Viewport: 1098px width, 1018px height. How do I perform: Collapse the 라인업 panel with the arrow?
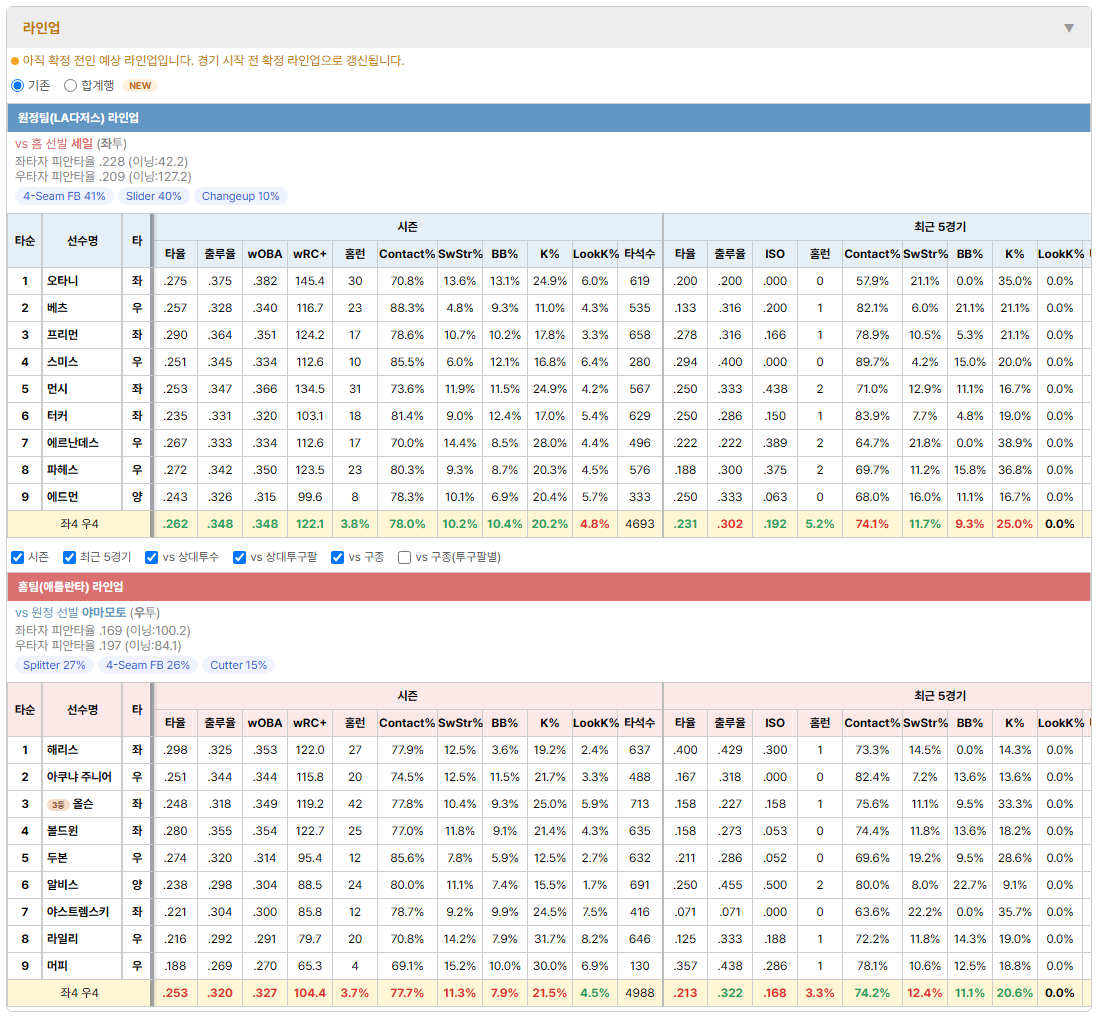1069,28
